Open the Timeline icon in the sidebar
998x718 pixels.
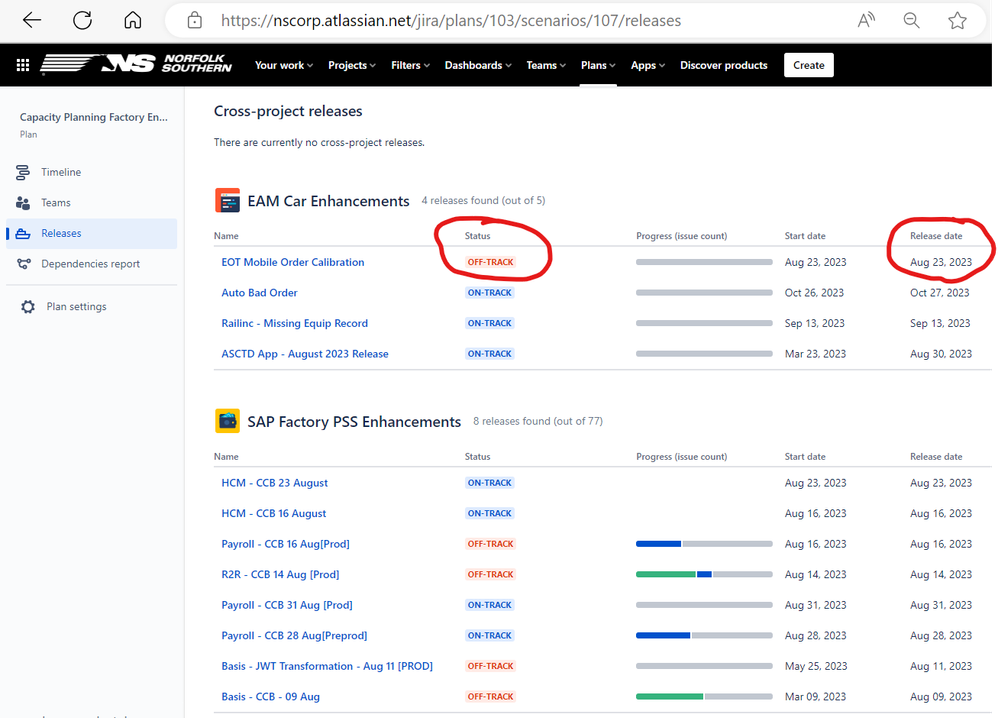23,172
